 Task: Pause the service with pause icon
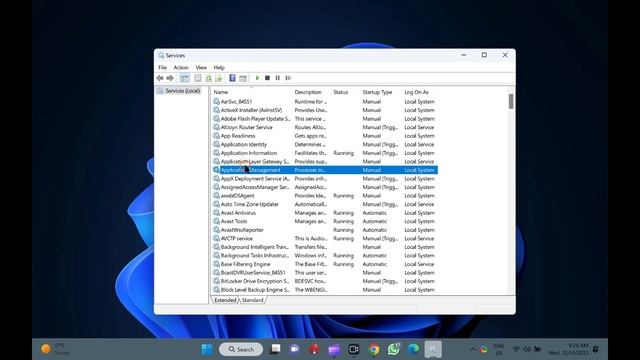coord(278,78)
